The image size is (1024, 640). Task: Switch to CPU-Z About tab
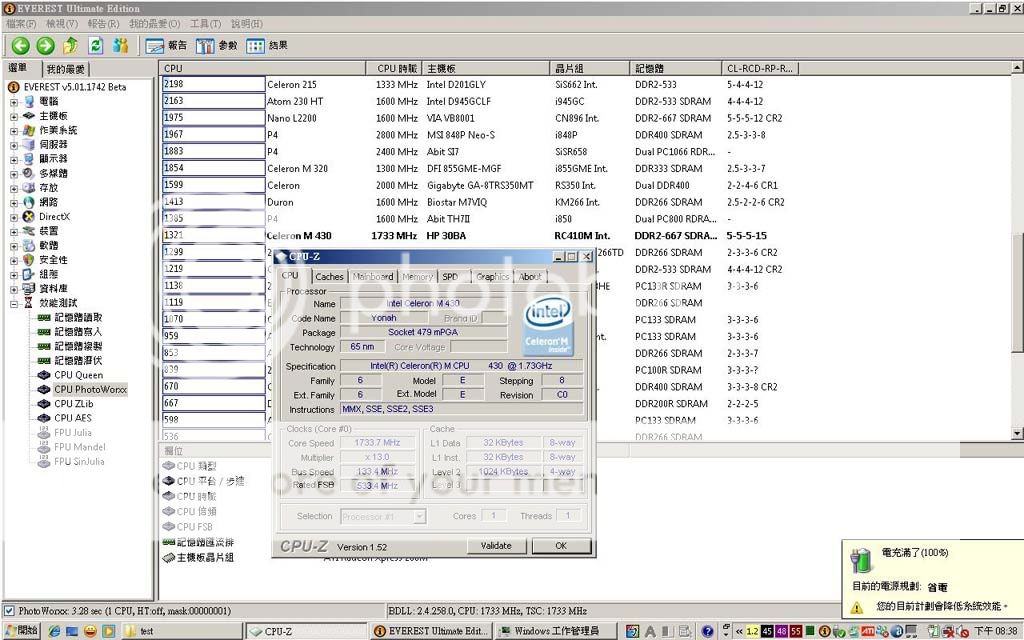pyautogui.click(x=530, y=277)
